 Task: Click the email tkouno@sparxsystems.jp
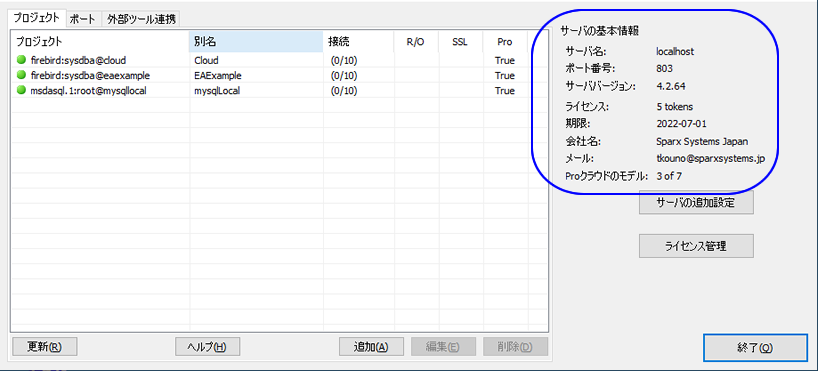click(x=711, y=159)
